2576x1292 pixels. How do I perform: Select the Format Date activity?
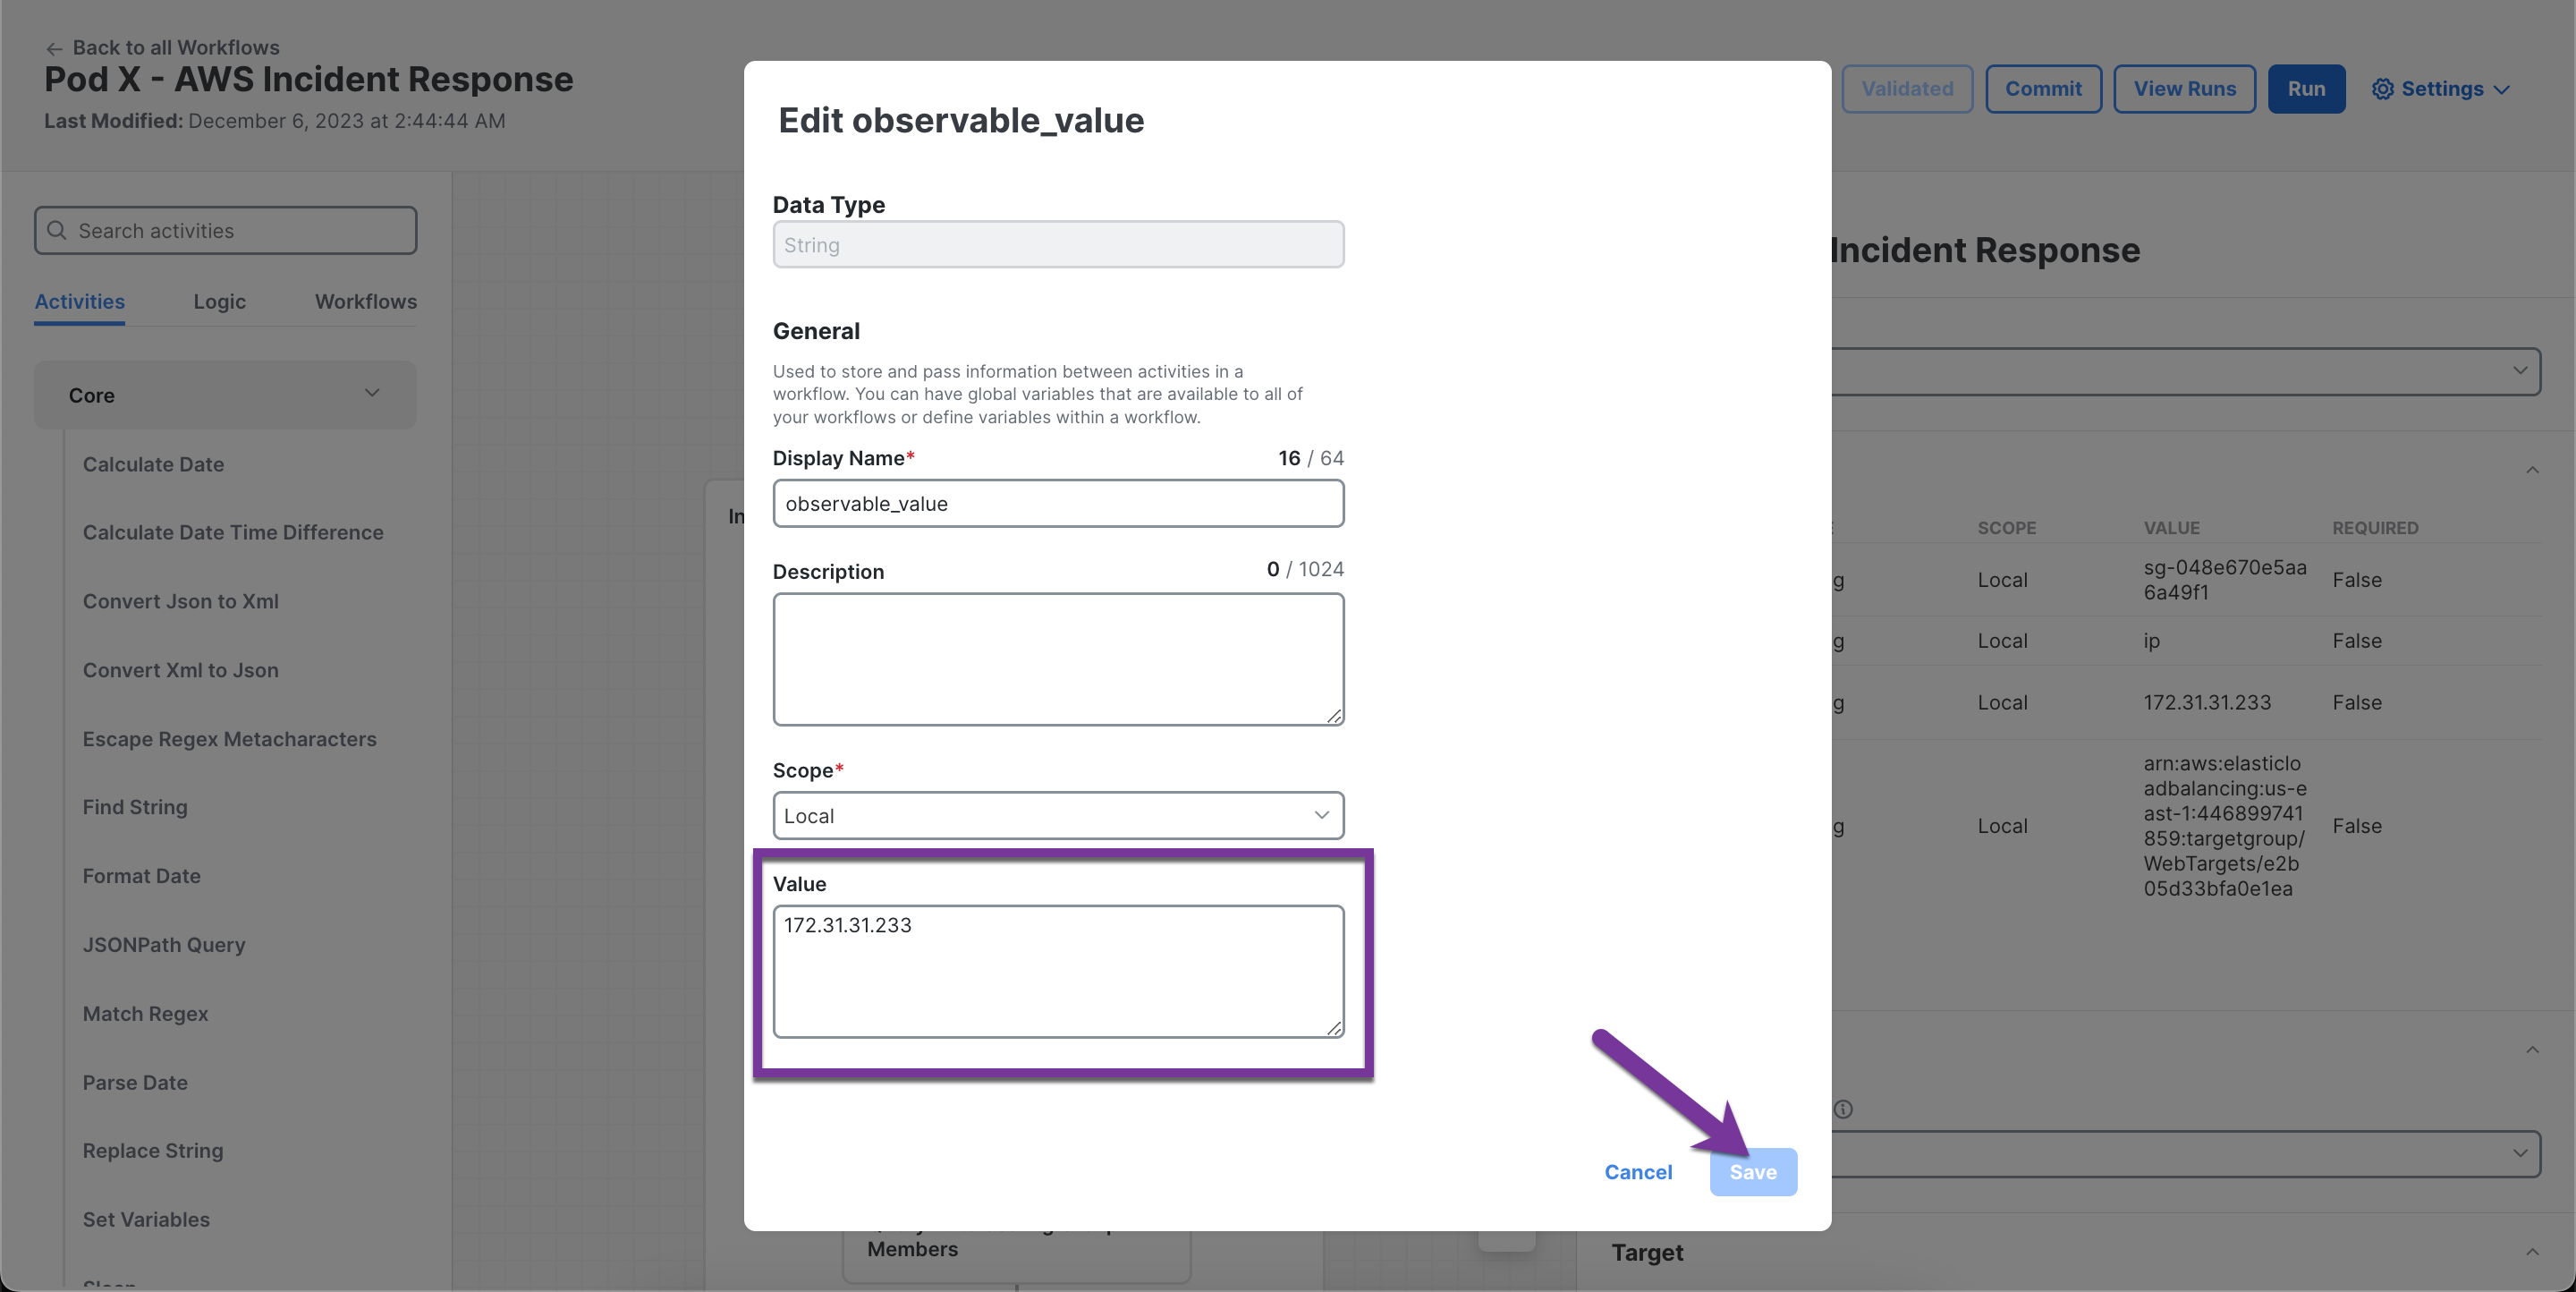142,876
